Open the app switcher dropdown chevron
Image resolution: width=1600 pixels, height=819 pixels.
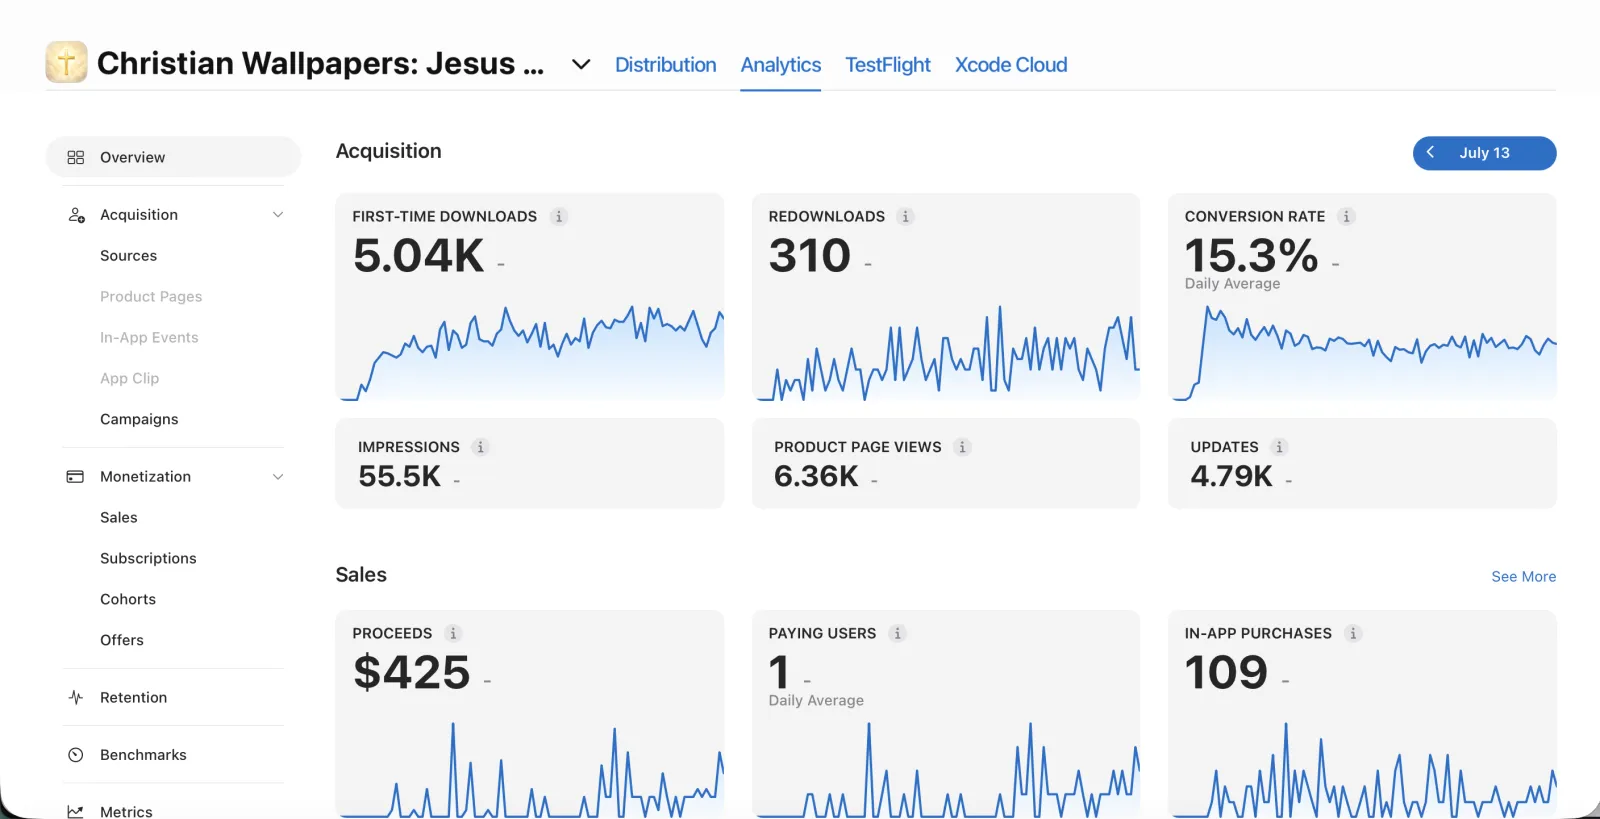[581, 65]
